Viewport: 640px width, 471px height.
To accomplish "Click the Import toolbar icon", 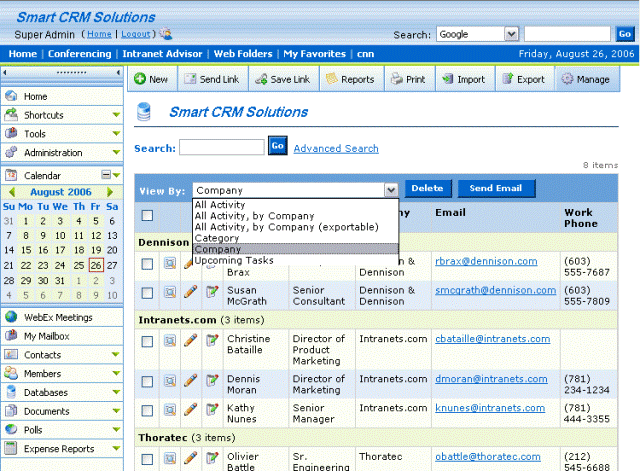I will (x=447, y=79).
